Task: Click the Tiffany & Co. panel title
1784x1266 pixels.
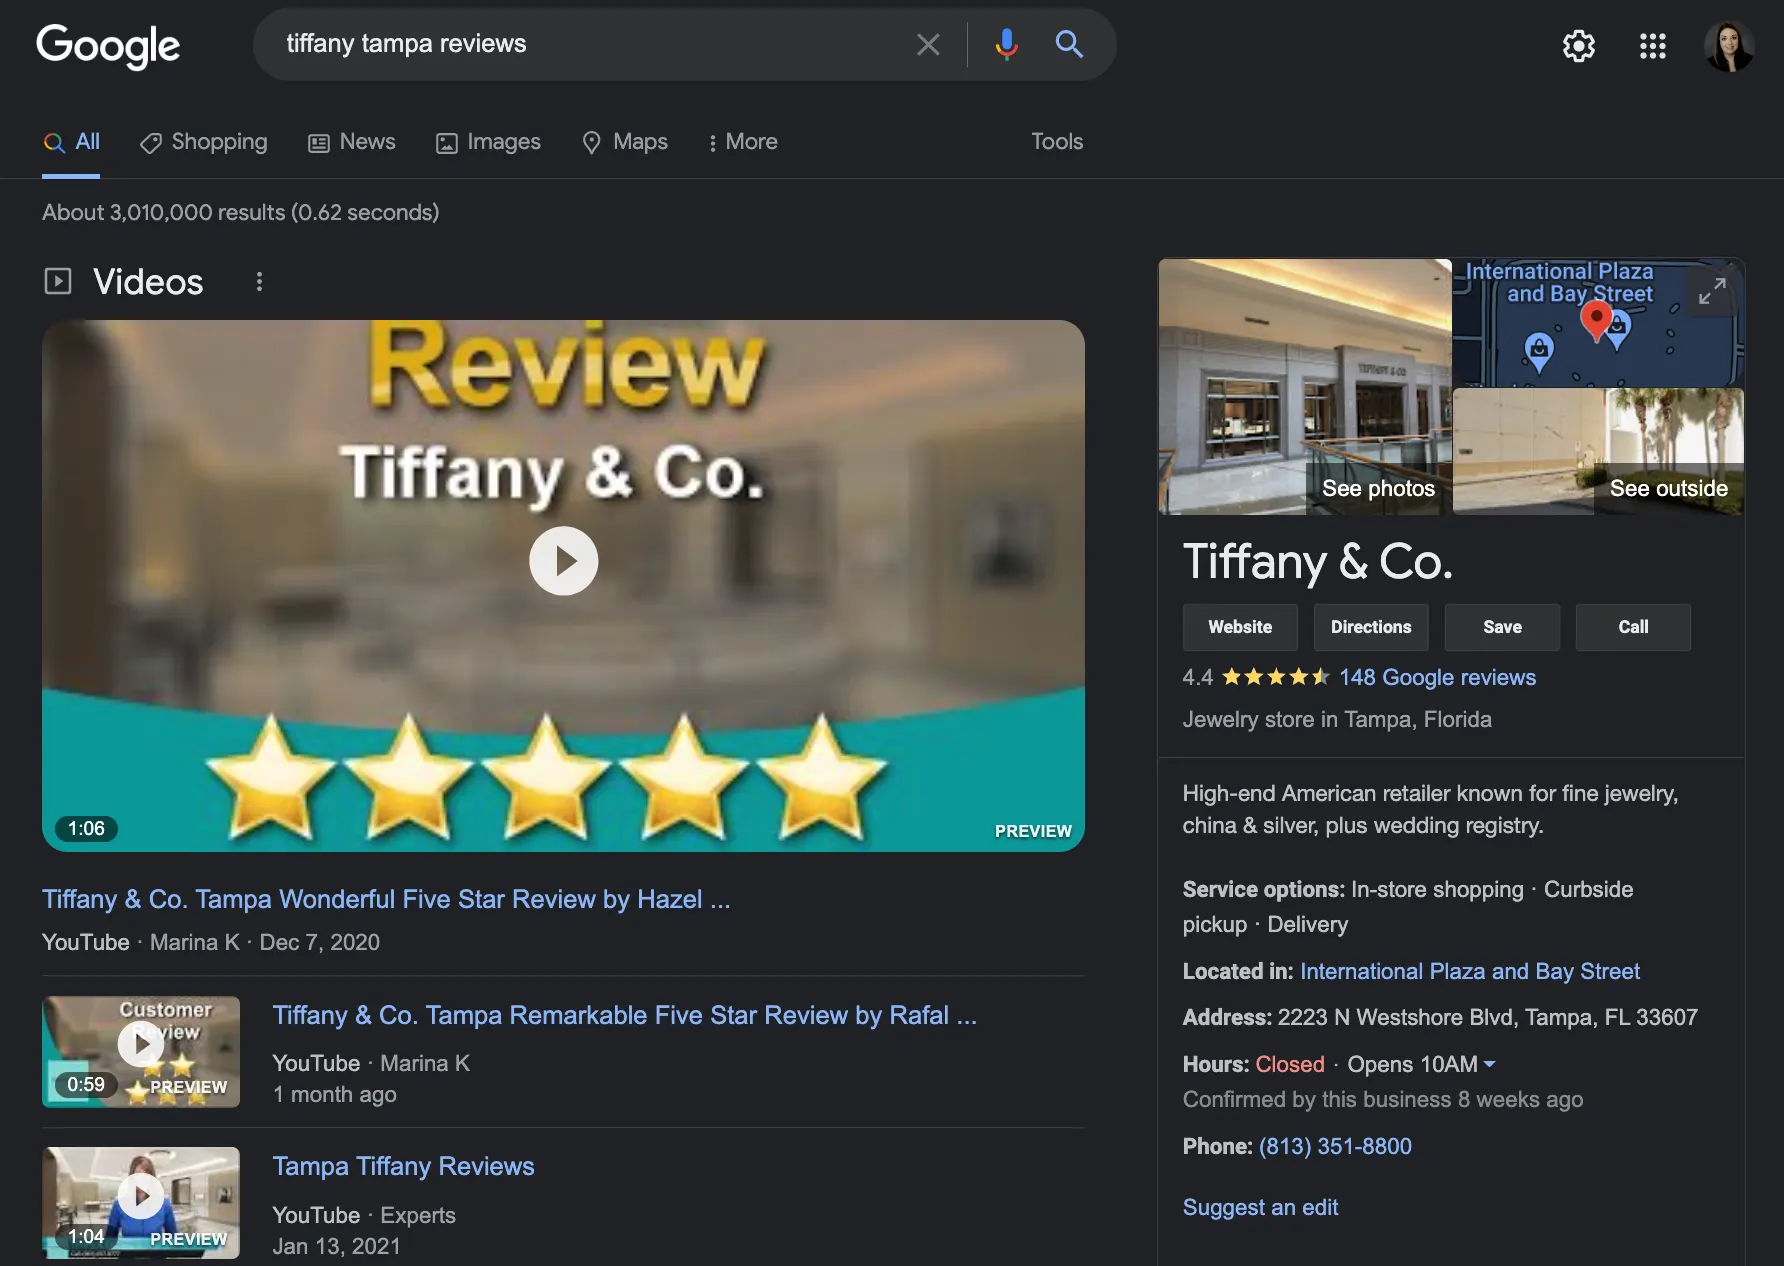Action: (1317, 561)
